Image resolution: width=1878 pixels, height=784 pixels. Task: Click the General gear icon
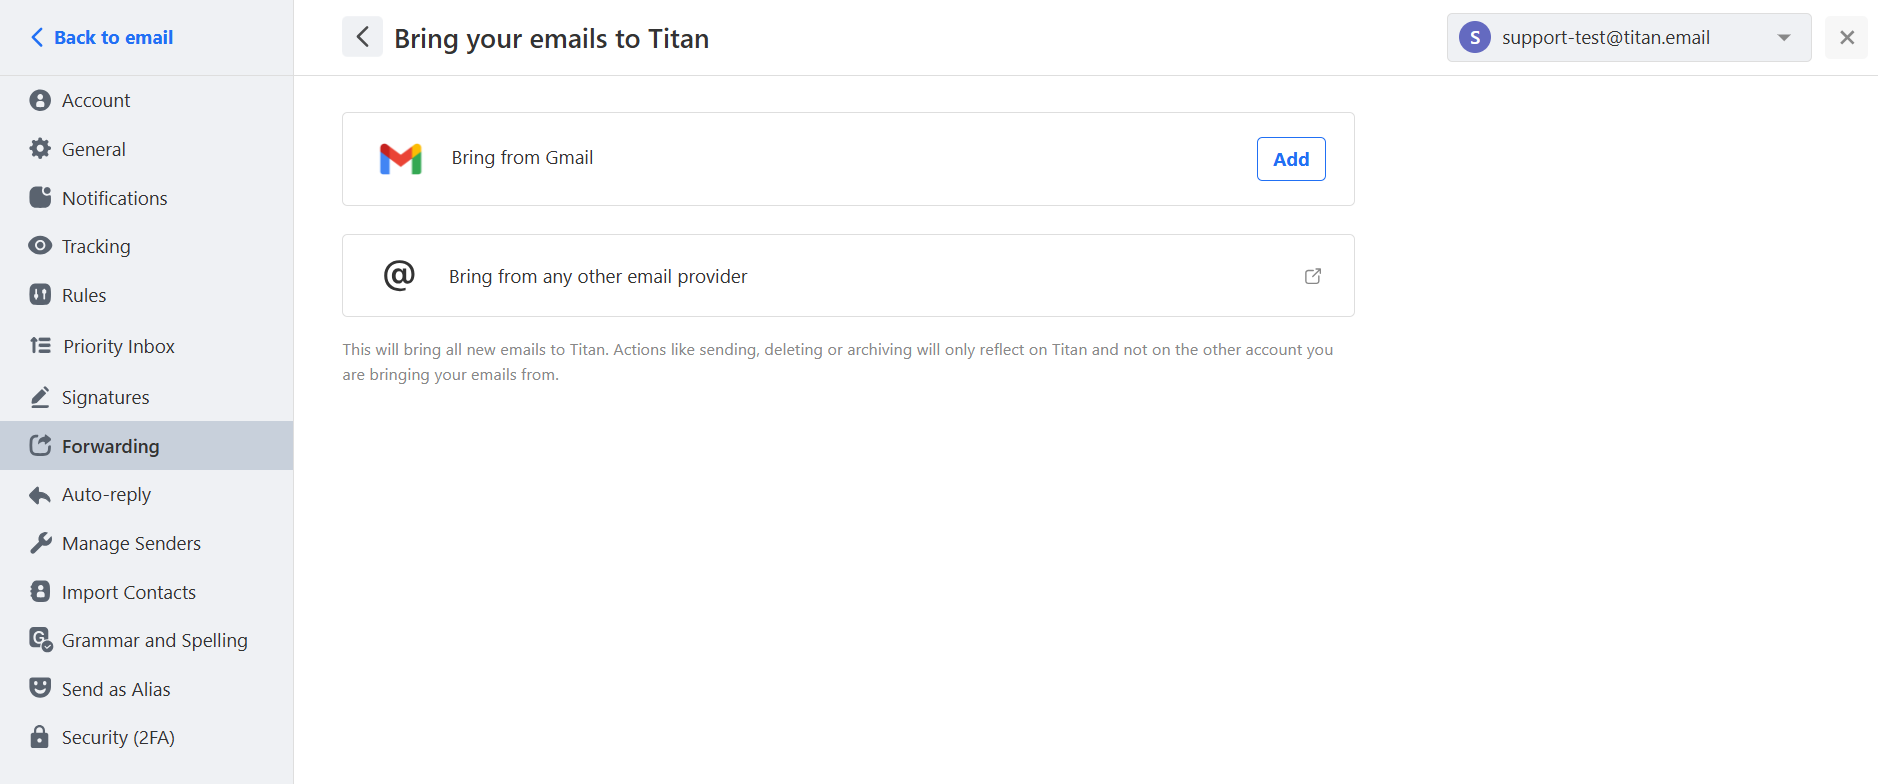coord(40,149)
